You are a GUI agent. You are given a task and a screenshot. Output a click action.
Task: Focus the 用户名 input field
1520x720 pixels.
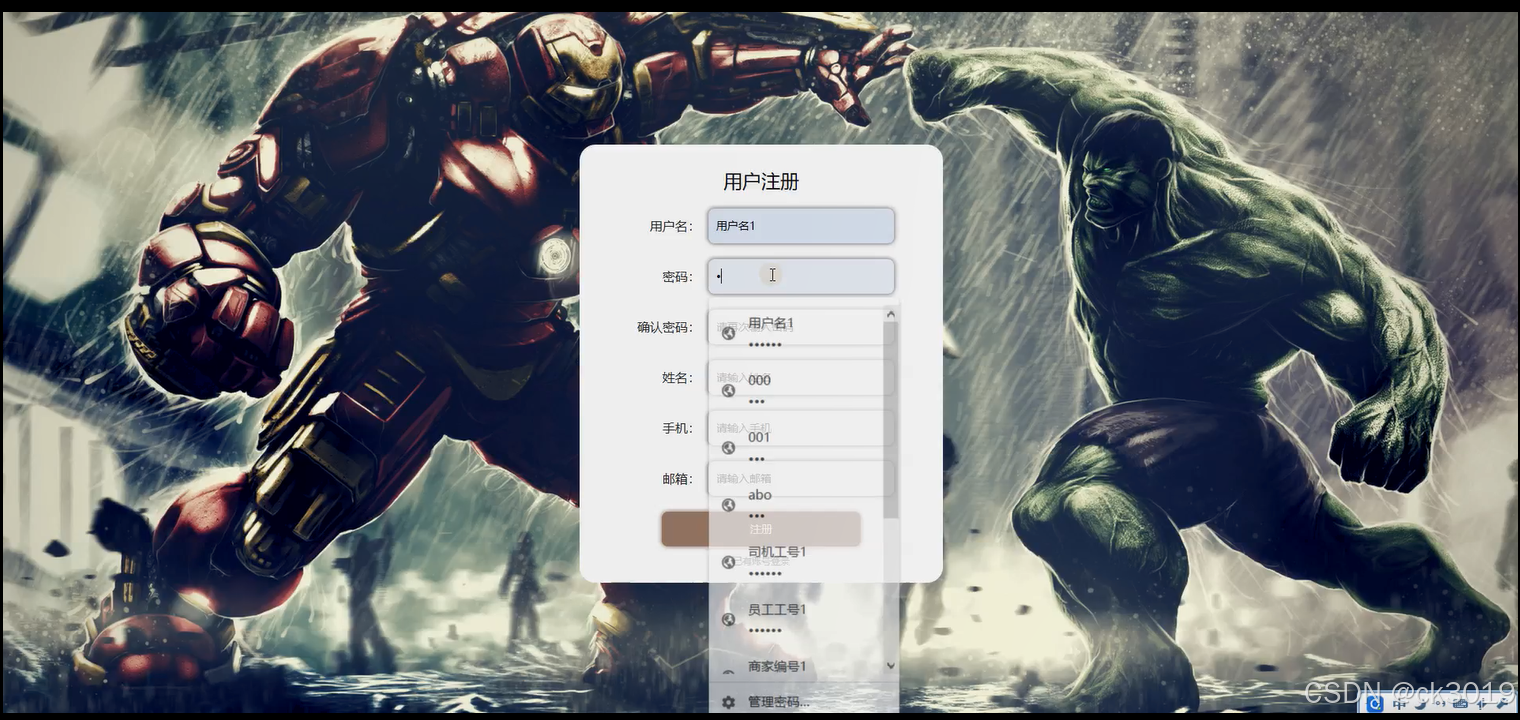tap(801, 226)
